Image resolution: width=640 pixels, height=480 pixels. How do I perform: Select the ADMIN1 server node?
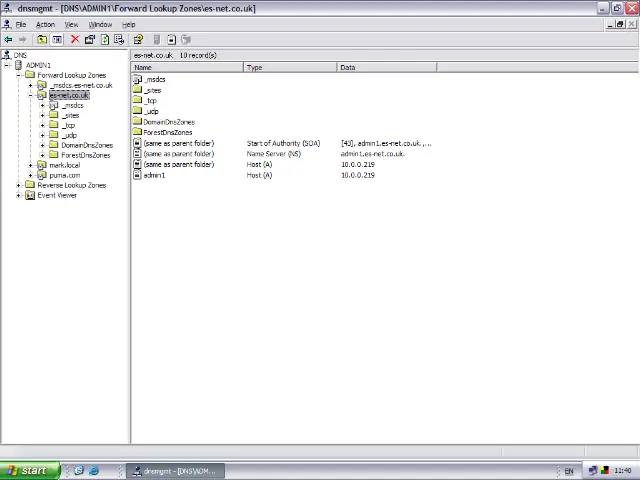38,65
